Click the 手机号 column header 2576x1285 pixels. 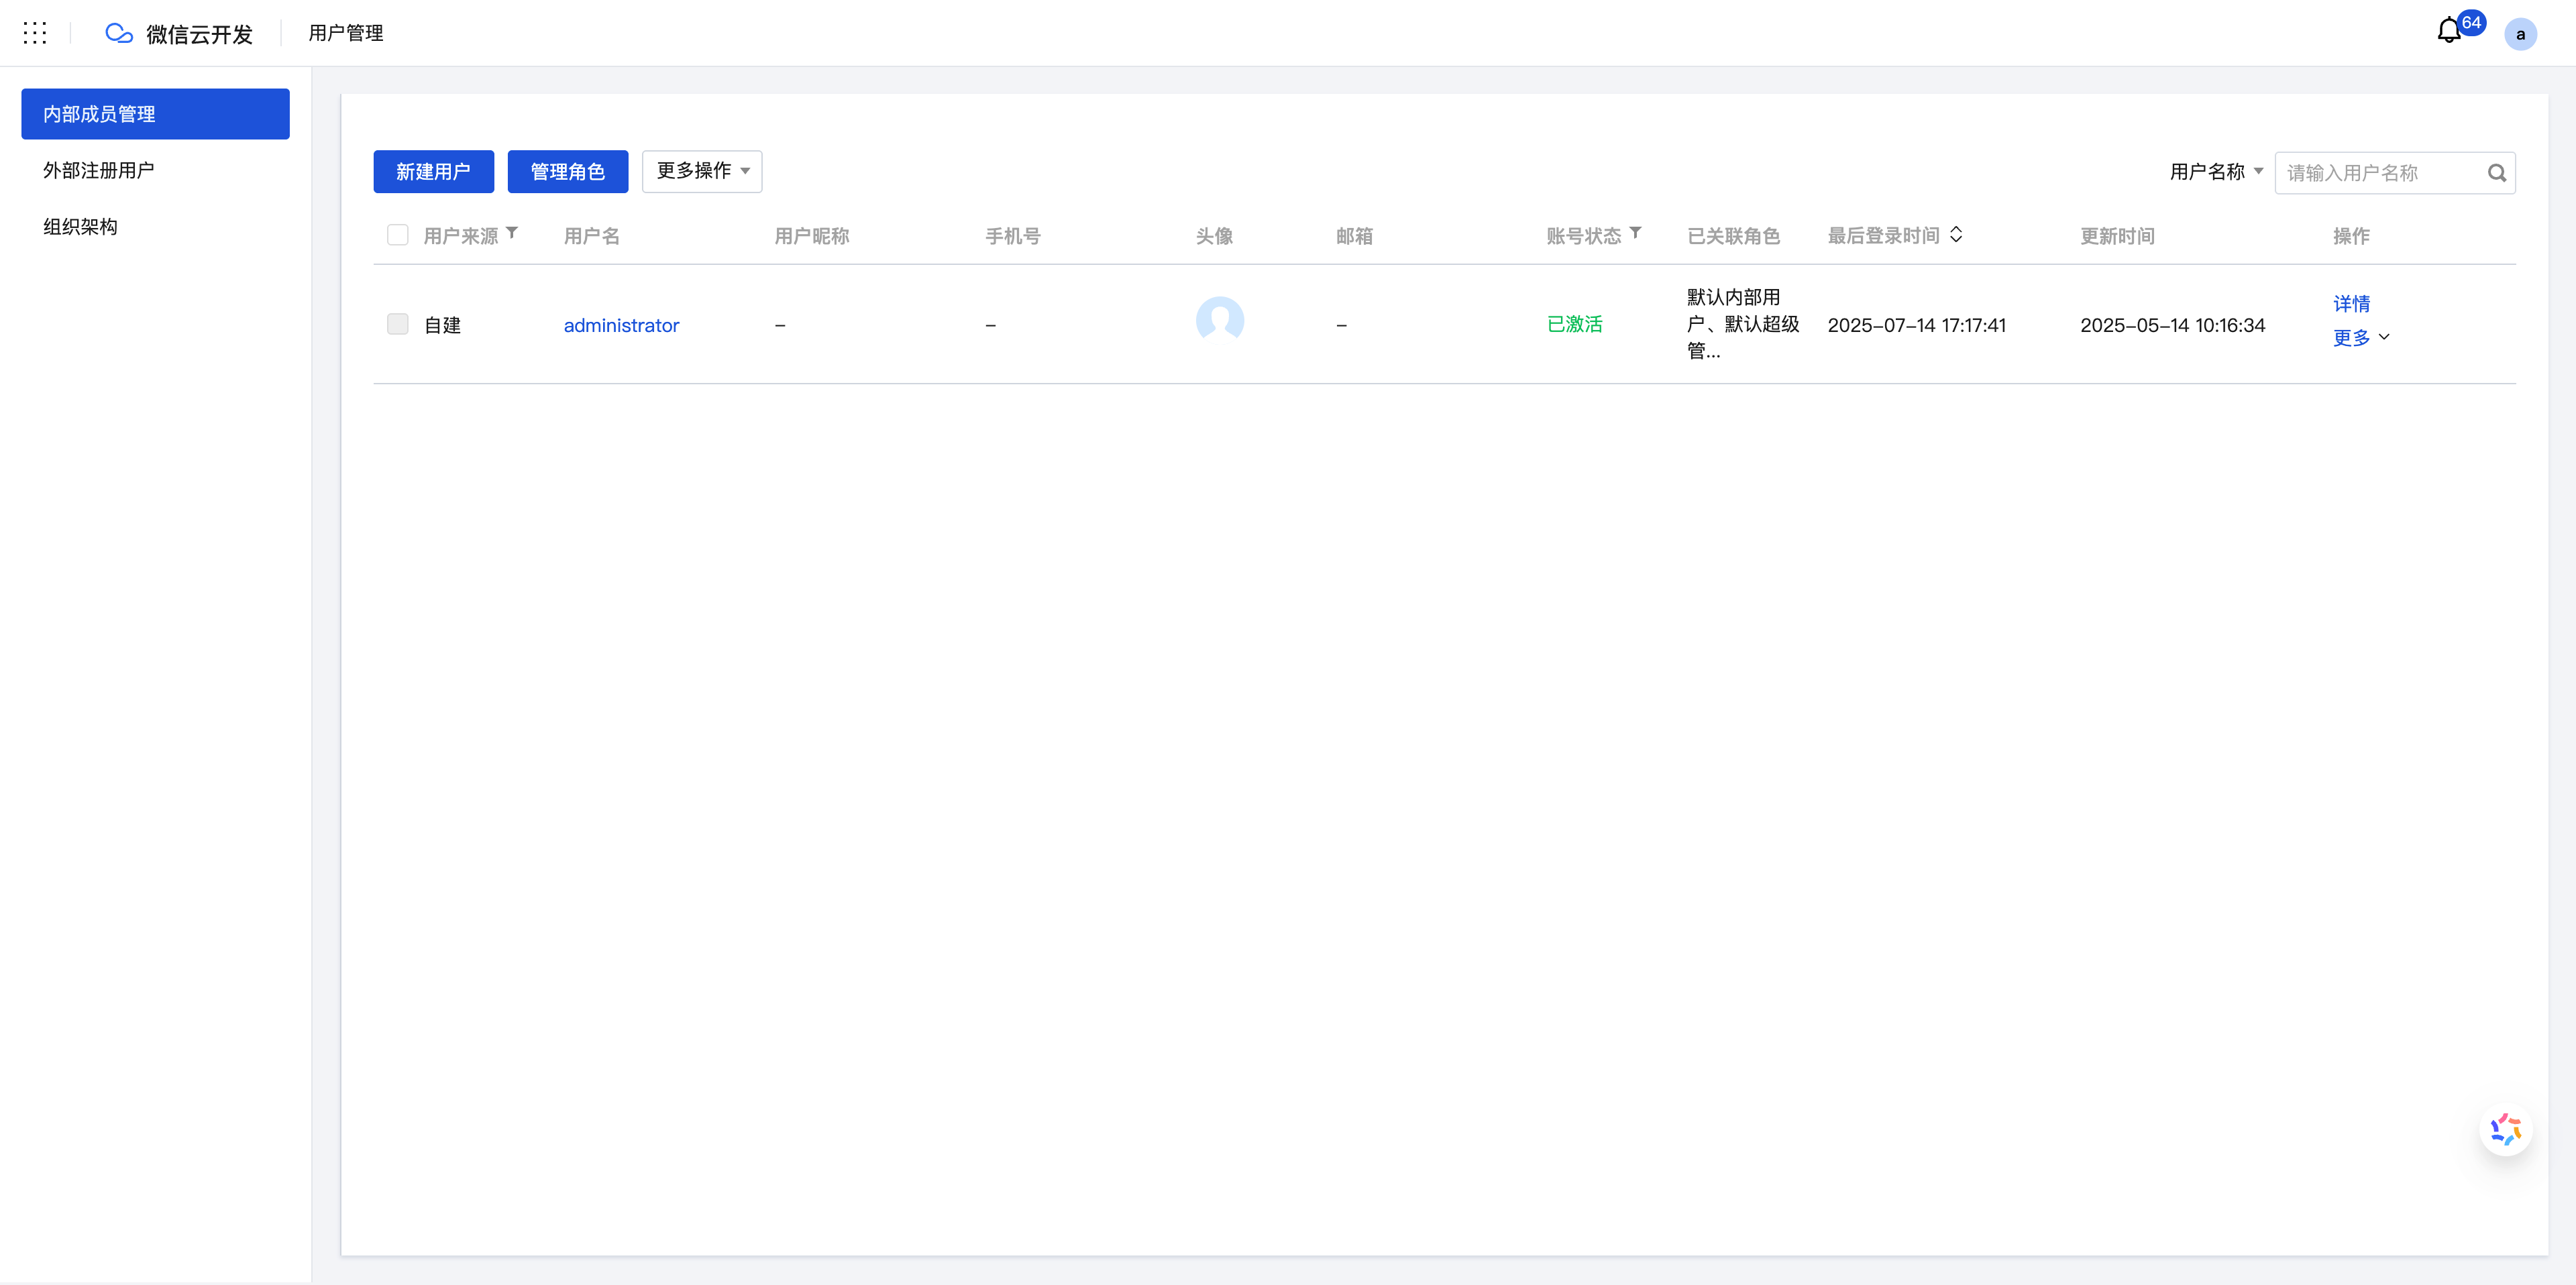coord(1012,236)
